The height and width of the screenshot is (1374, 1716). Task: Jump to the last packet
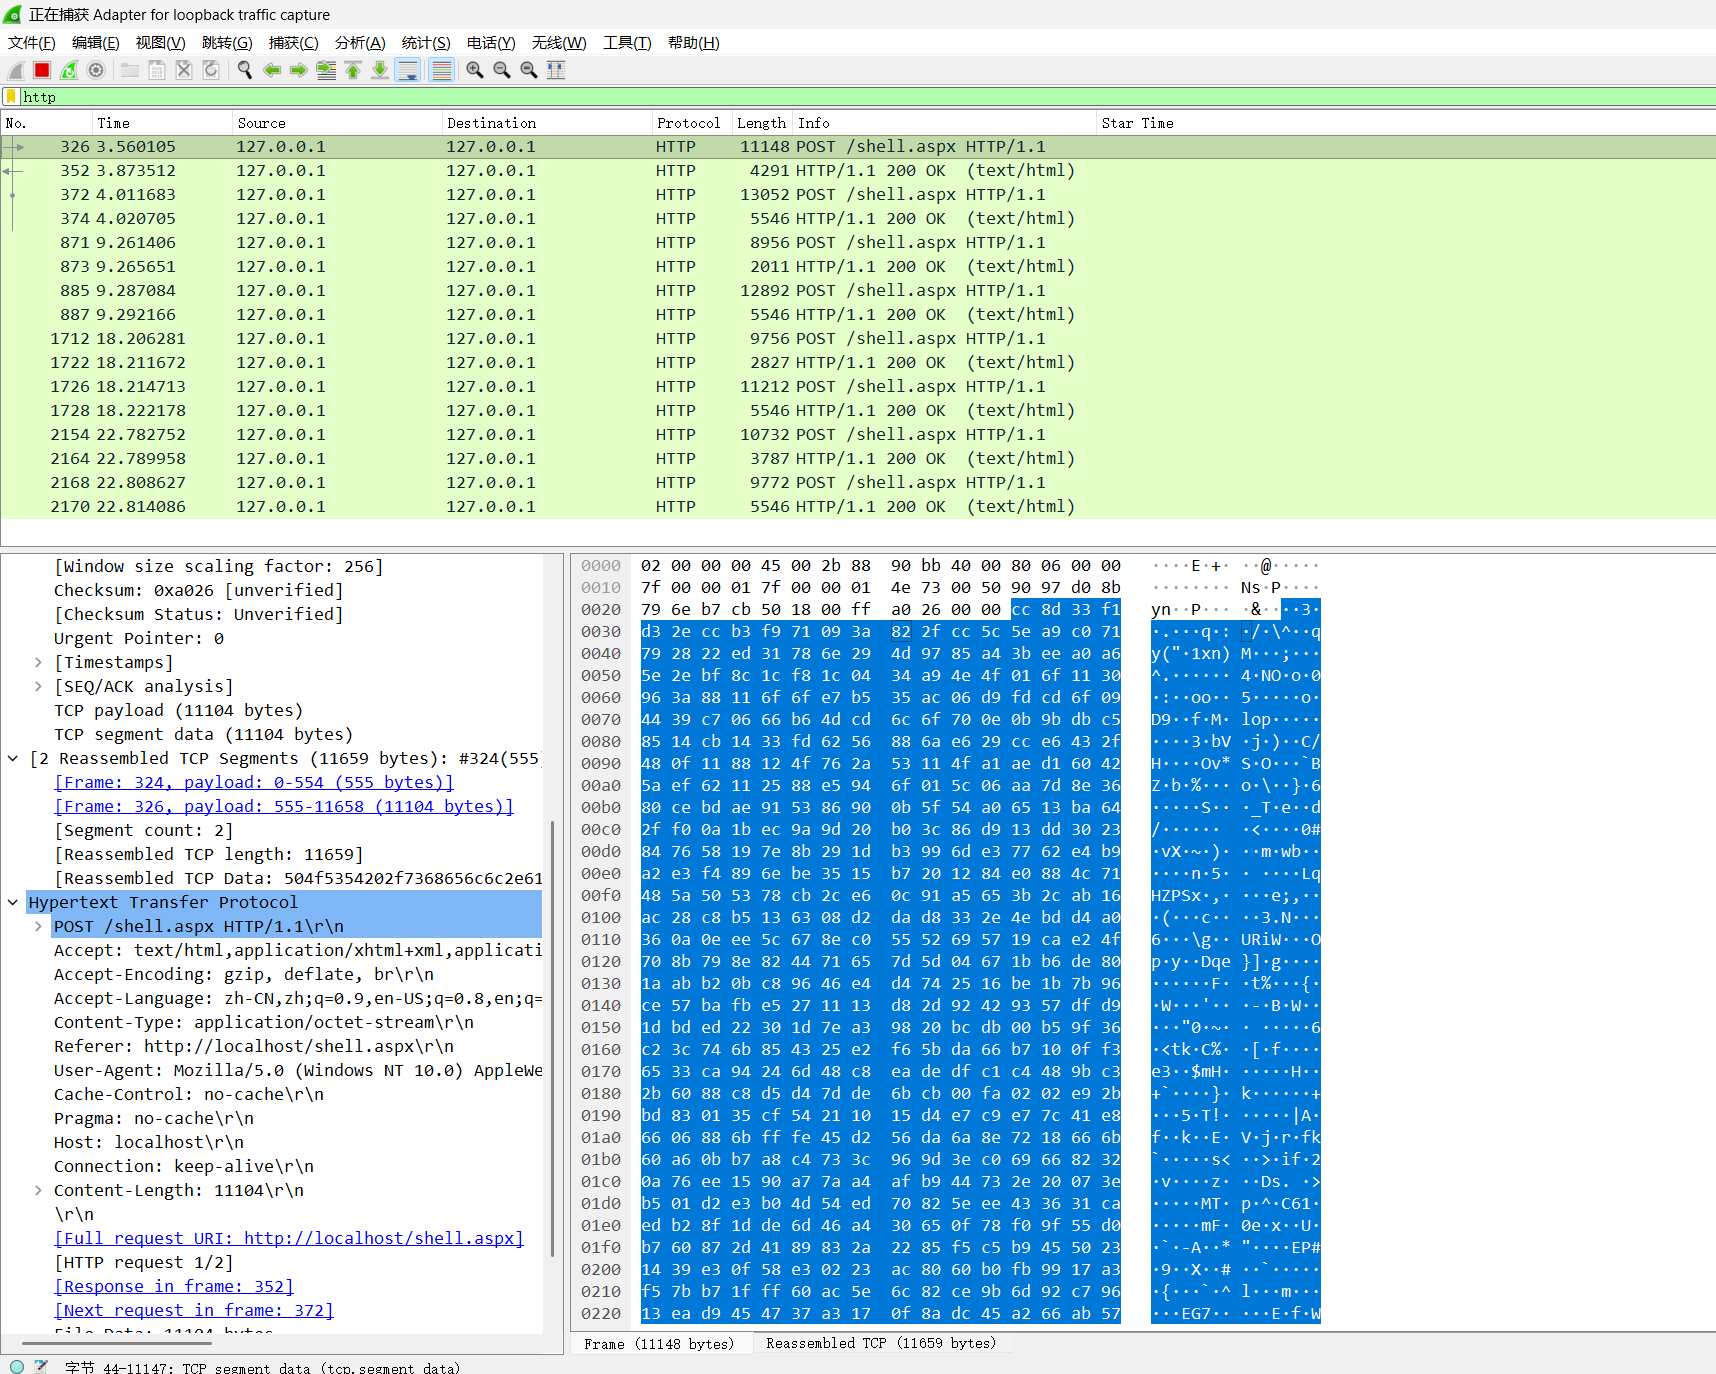point(380,70)
